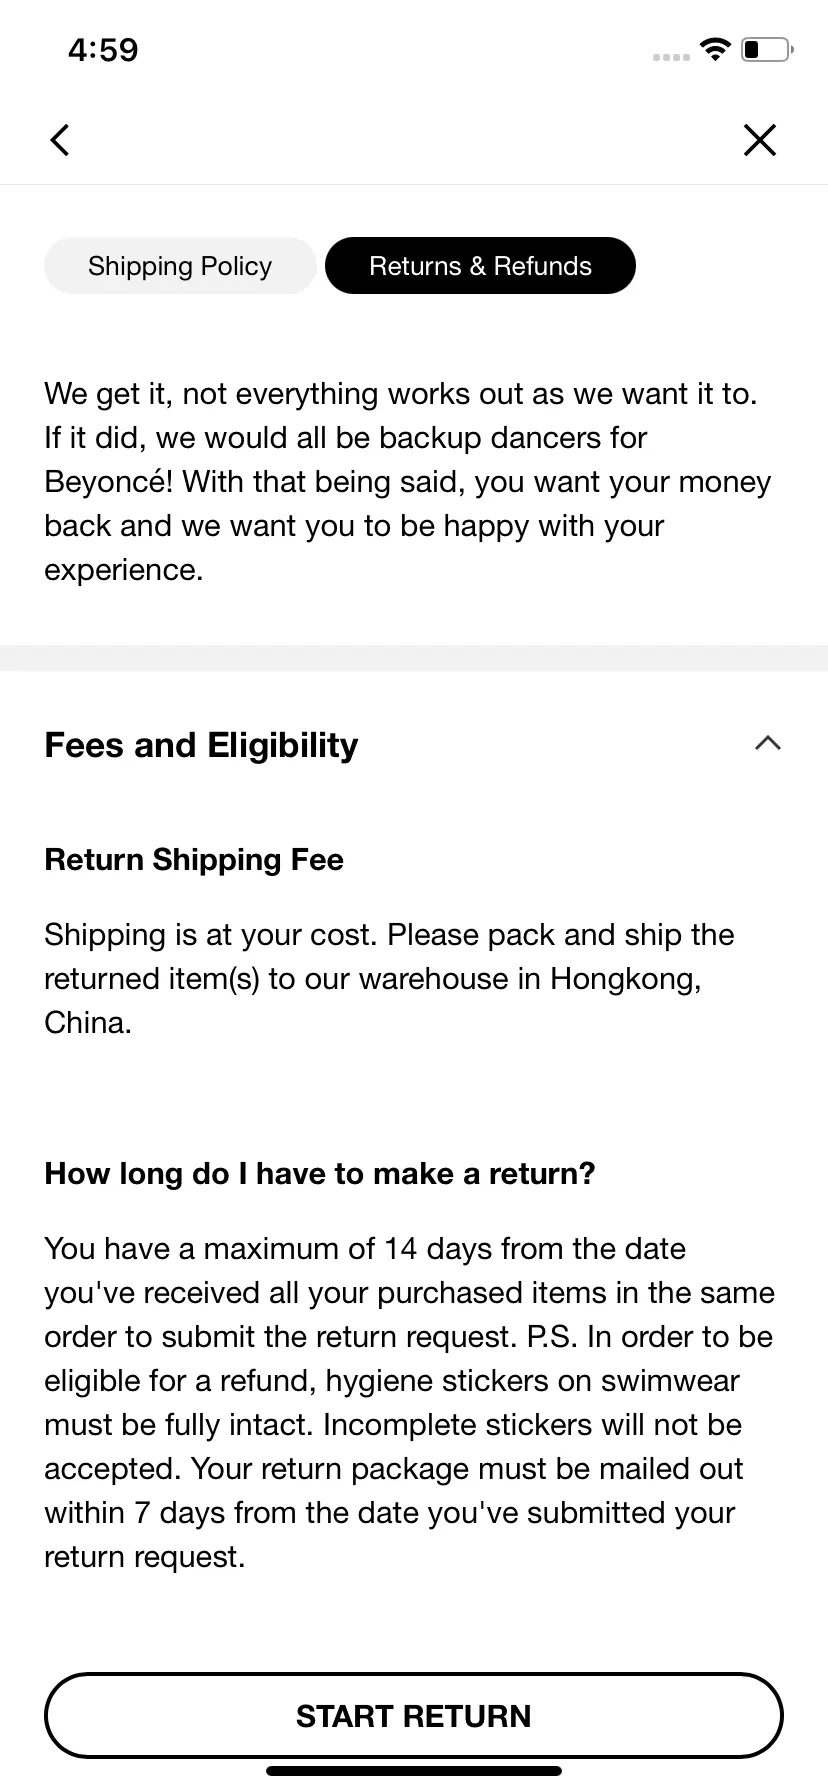Tap the Return Shipping Fee heading
The image size is (828, 1792).
point(194,860)
